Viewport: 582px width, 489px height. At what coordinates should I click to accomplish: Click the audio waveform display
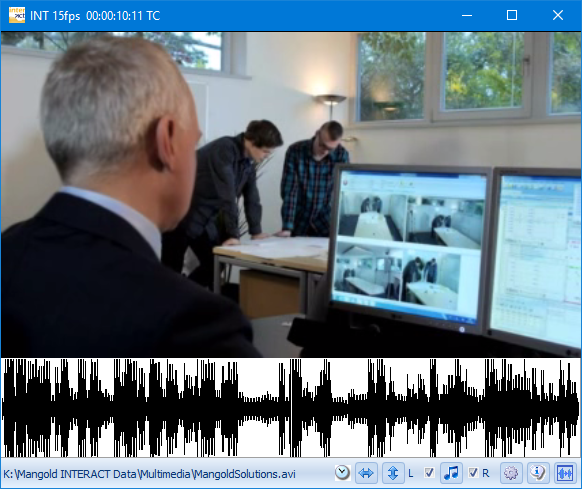pyautogui.click(x=291, y=407)
